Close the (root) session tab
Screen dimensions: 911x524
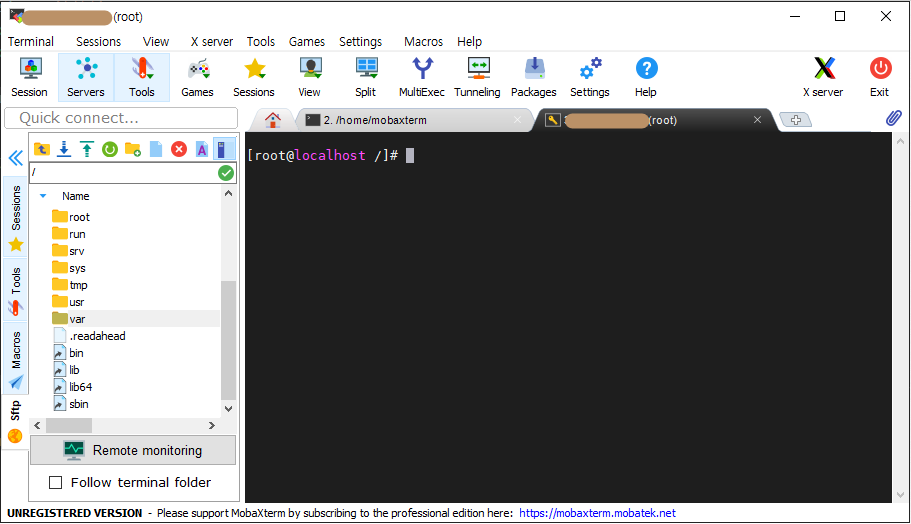pos(757,120)
